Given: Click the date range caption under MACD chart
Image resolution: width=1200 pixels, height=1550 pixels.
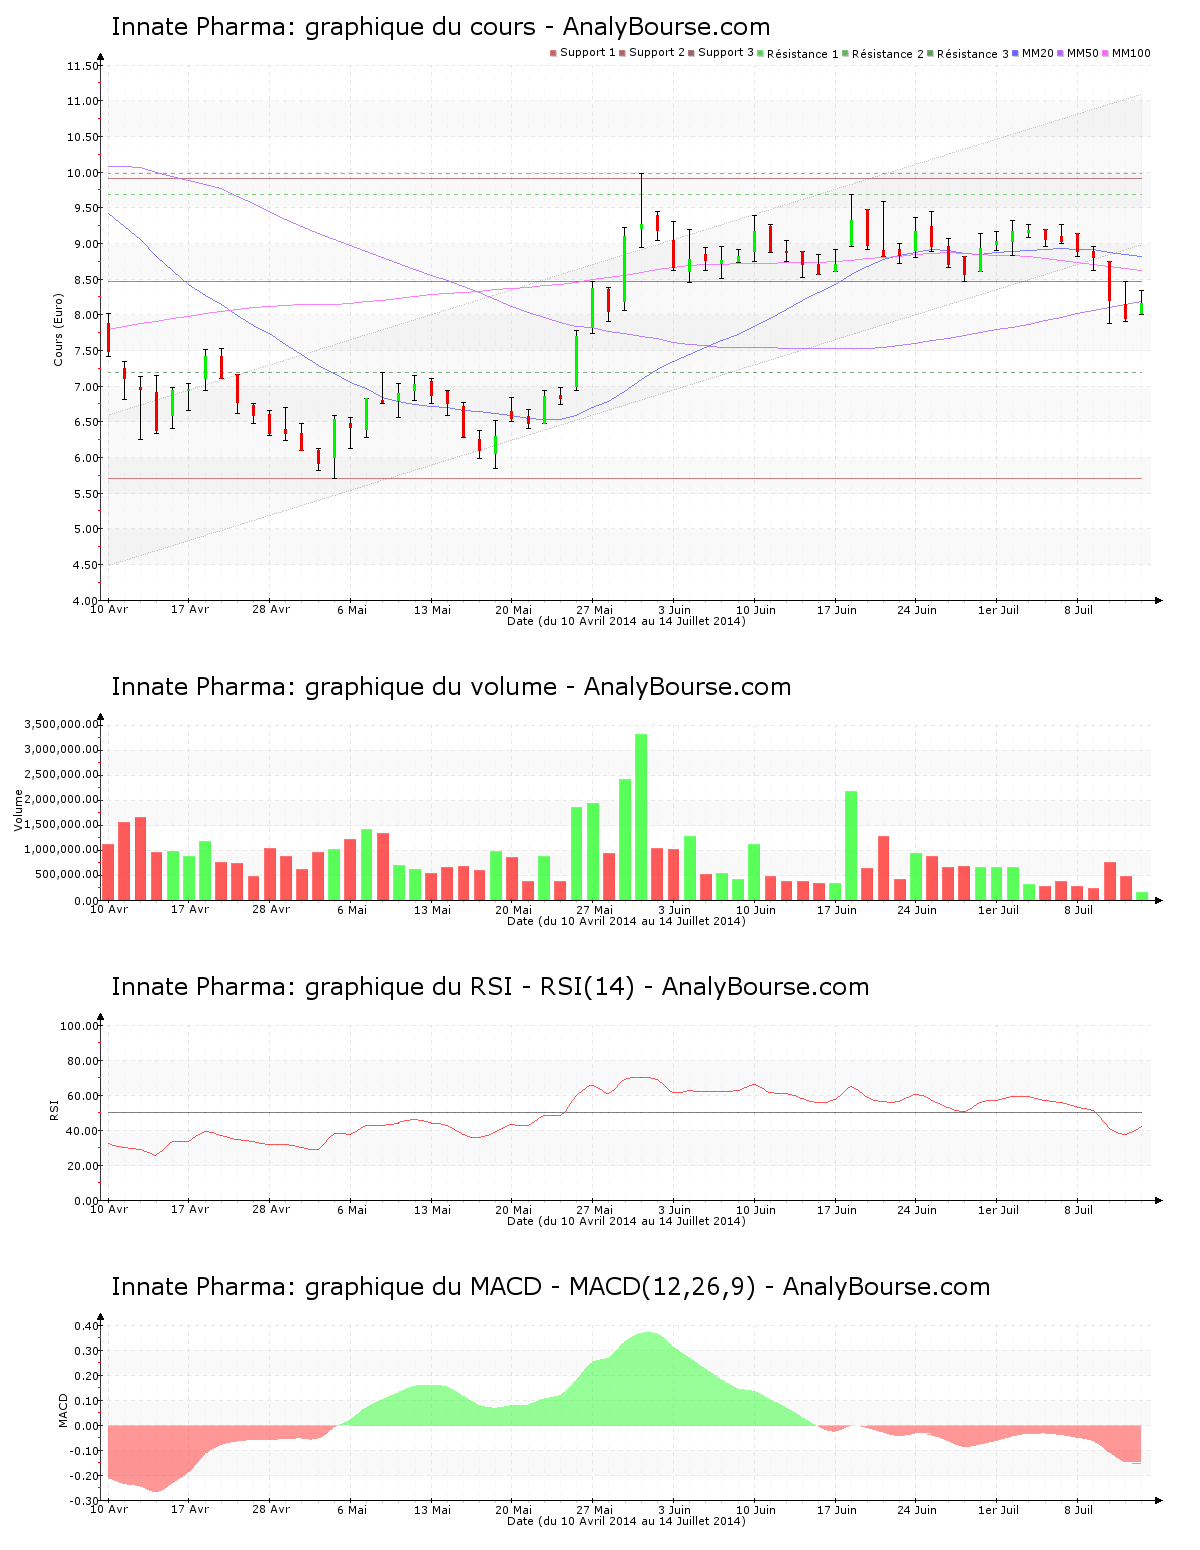Looking at the screenshot, I should 626,1521.
